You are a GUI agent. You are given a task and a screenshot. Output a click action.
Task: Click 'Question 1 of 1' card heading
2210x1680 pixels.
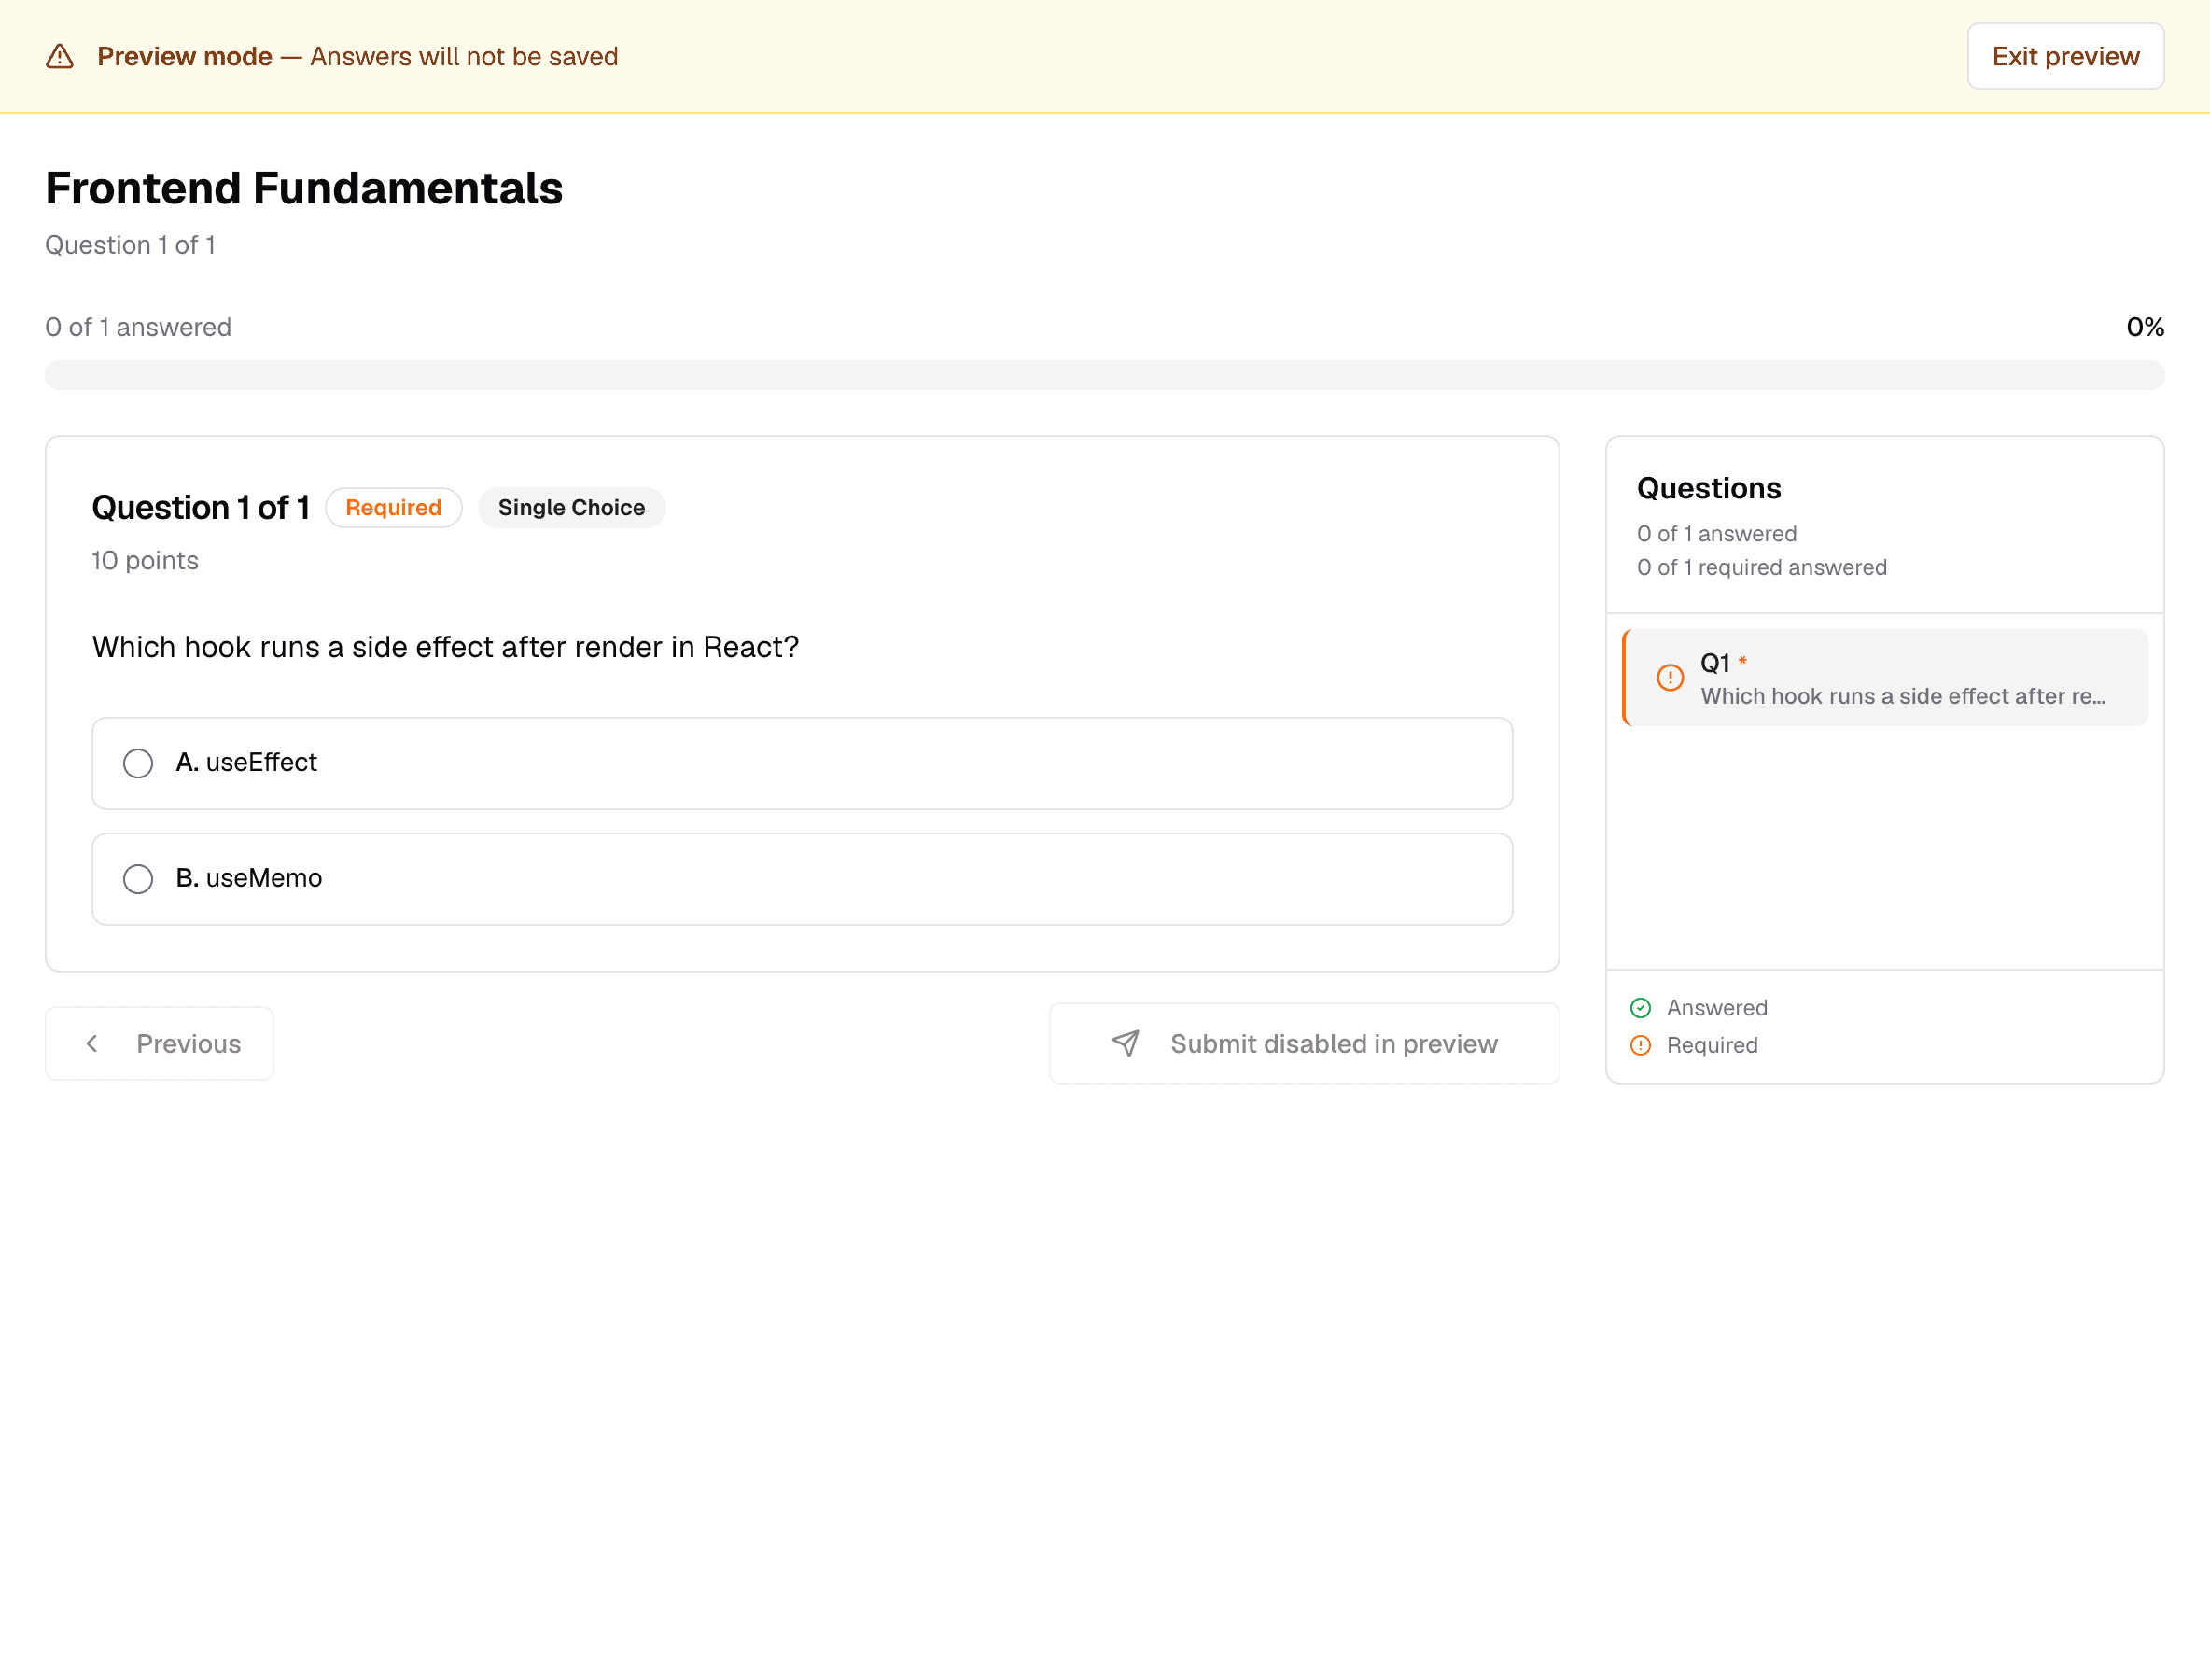click(200, 507)
